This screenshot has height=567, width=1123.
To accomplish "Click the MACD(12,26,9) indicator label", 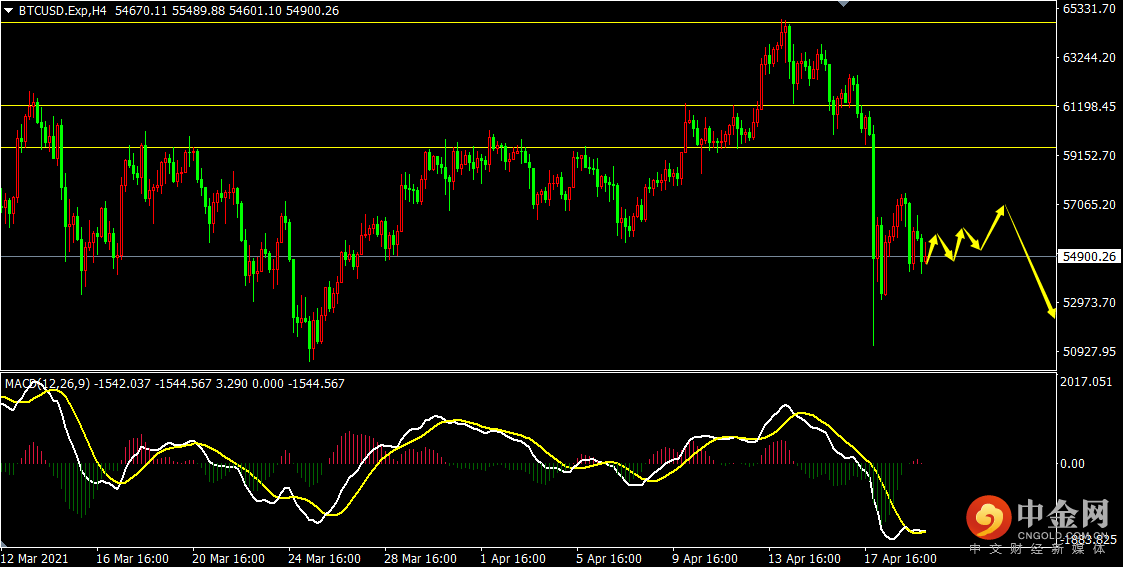I will [x=47, y=384].
